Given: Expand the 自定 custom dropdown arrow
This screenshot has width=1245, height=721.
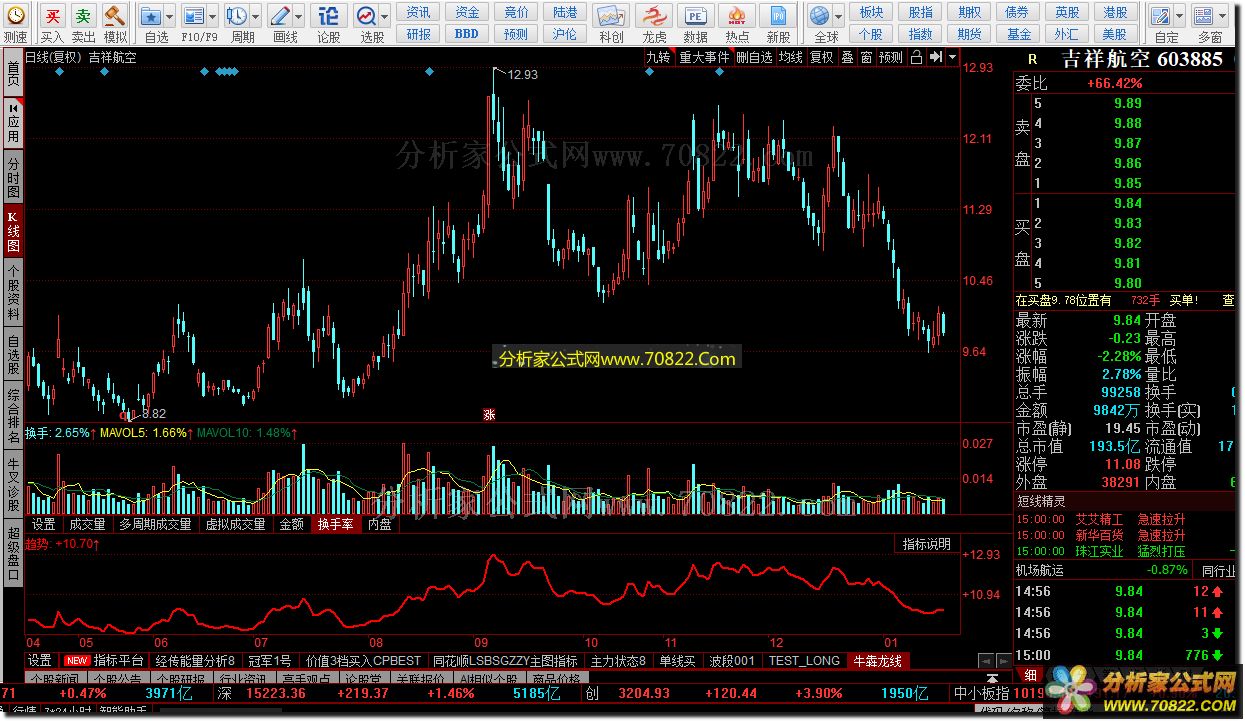Looking at the screenshot, I should click(1180, 16).
